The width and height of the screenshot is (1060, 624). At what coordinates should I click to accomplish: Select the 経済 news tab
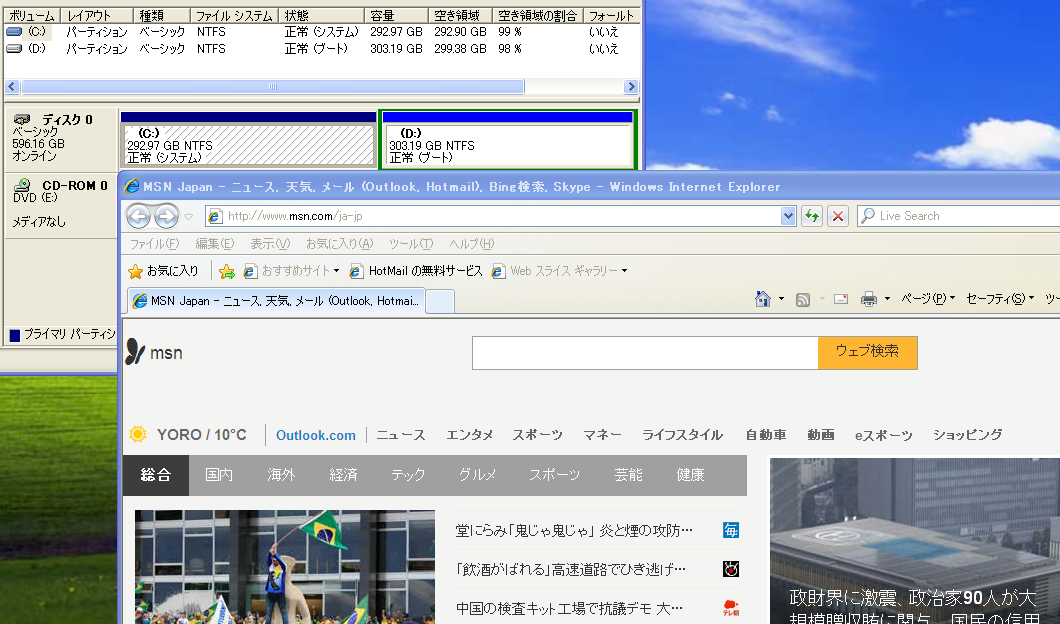pos(343,475)
